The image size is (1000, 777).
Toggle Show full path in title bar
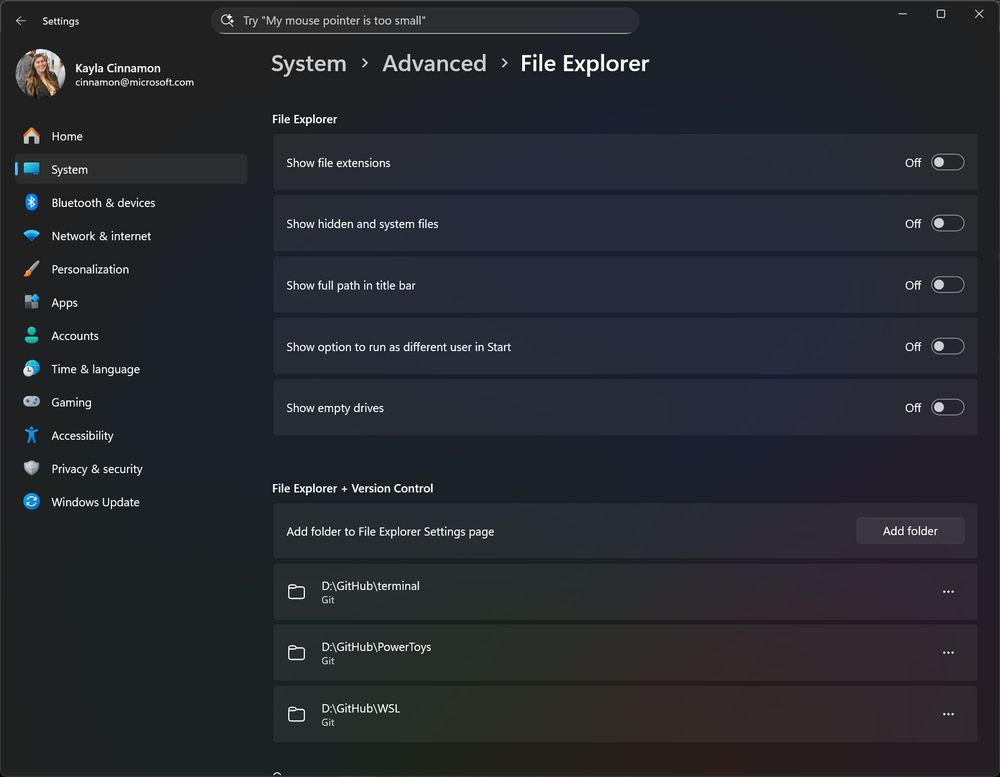pyautogui.click(x=947, y=285)
